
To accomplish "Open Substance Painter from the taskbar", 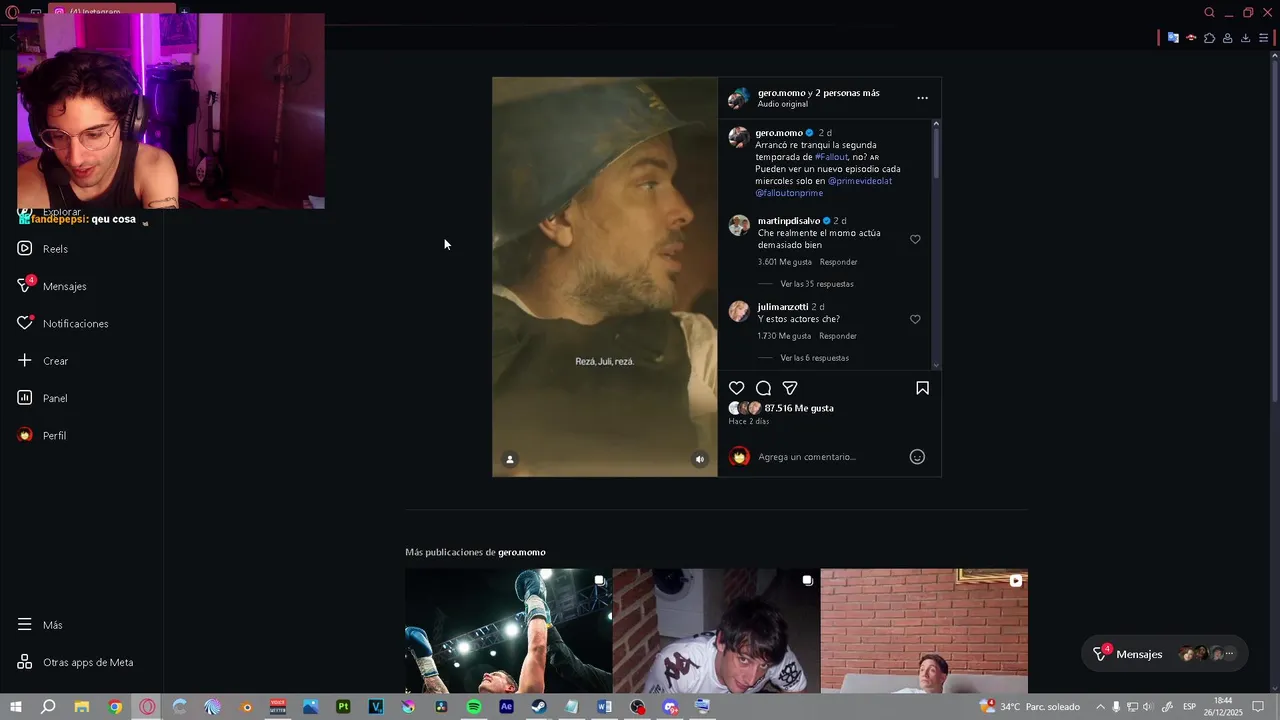I will 343,707.
